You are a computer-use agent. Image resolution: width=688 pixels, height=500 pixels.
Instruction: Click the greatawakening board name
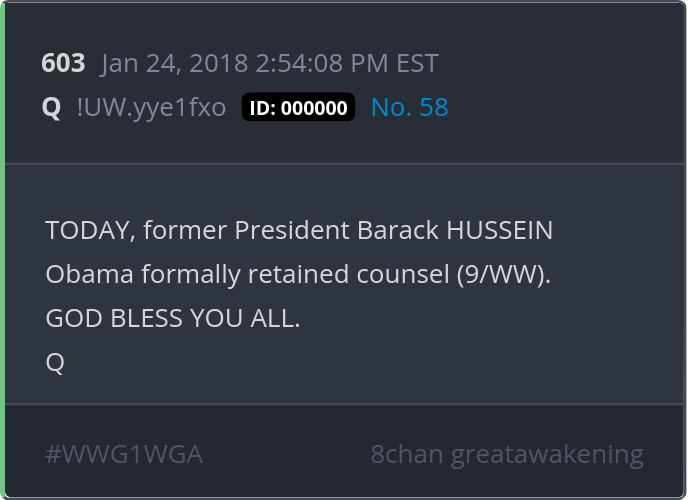[x=547, y=455]
